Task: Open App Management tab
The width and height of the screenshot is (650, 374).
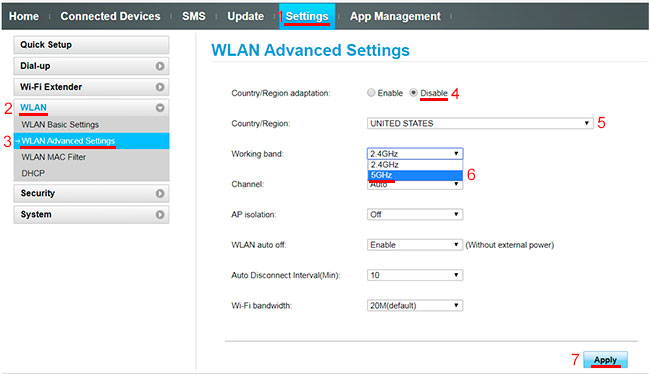Action: coord(395,16)
